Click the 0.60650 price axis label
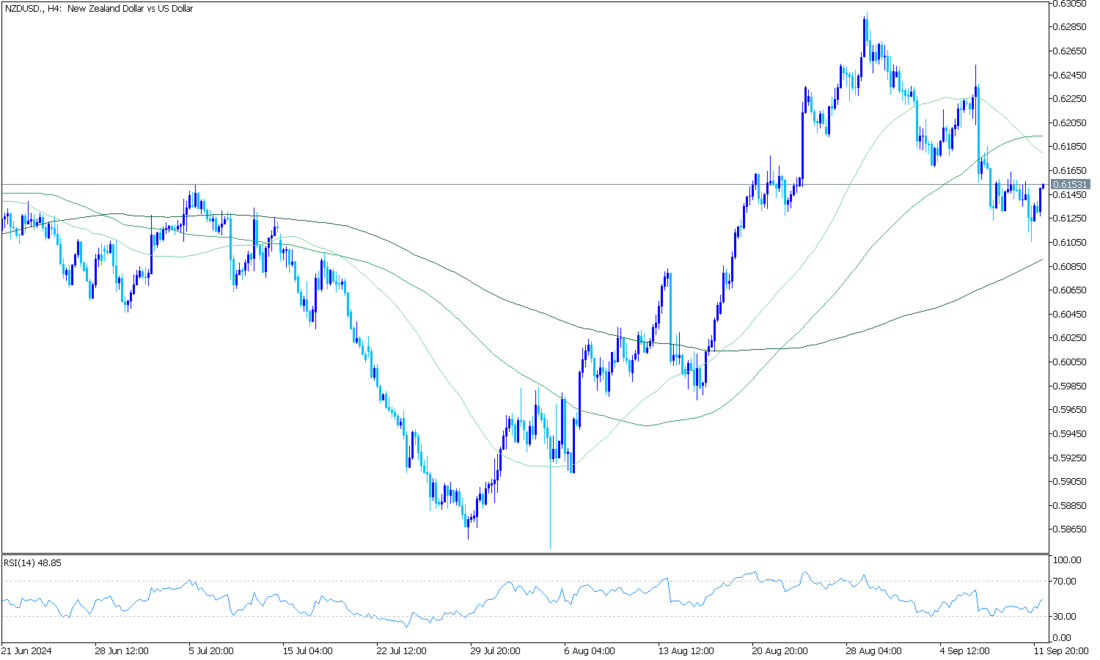Image resolution: width=1100 pixels, height=660 pixels. pos(1070,290)
